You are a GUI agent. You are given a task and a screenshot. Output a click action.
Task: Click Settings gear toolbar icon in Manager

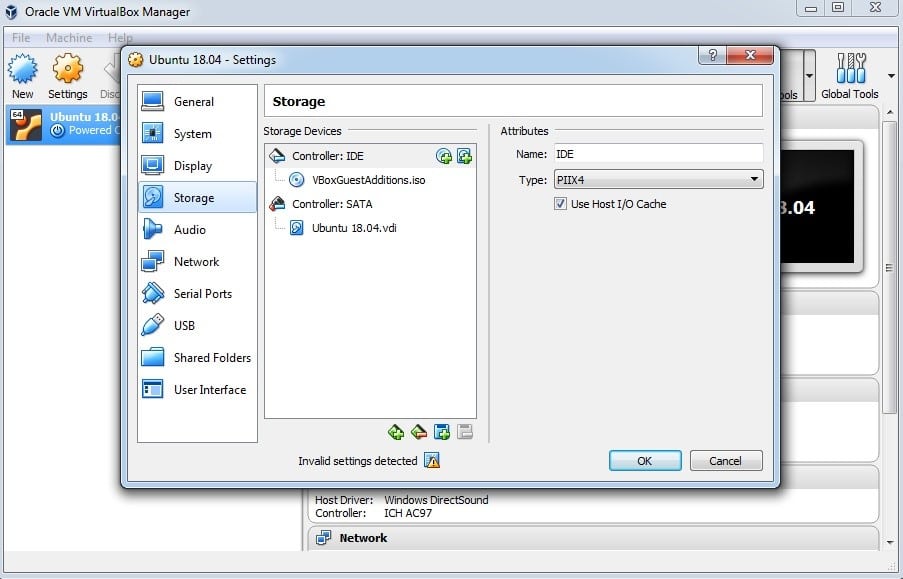point(67,76)
